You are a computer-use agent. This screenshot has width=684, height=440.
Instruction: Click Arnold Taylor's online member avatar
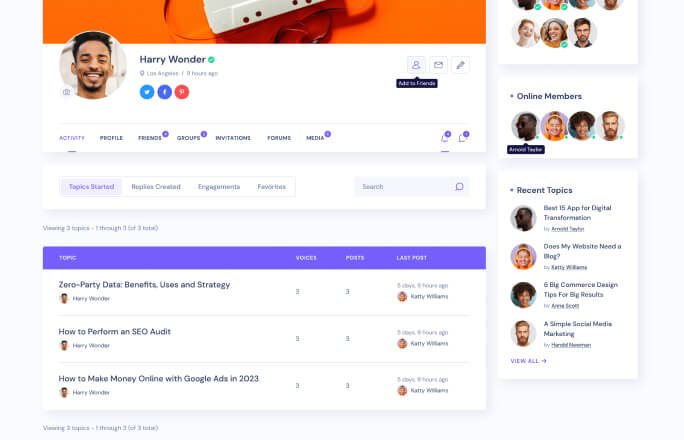(525, 126)
